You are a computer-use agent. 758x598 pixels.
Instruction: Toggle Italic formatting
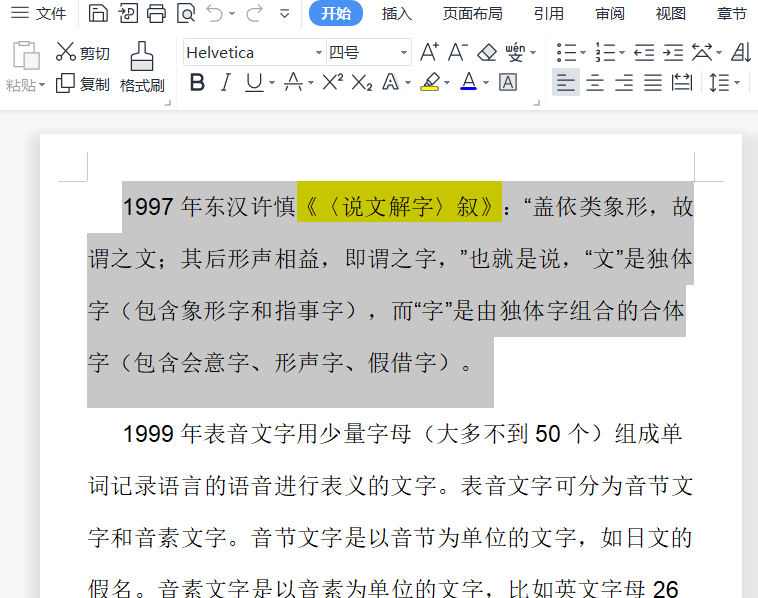pyautogui.click(x=225, y=83)
